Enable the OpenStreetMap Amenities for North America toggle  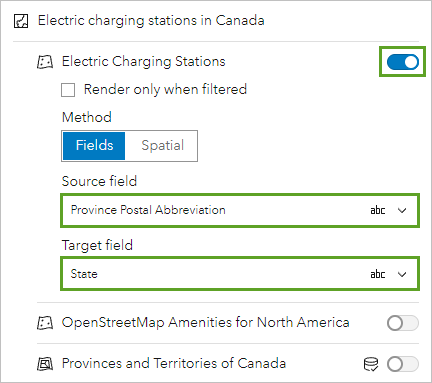[402, 323]
